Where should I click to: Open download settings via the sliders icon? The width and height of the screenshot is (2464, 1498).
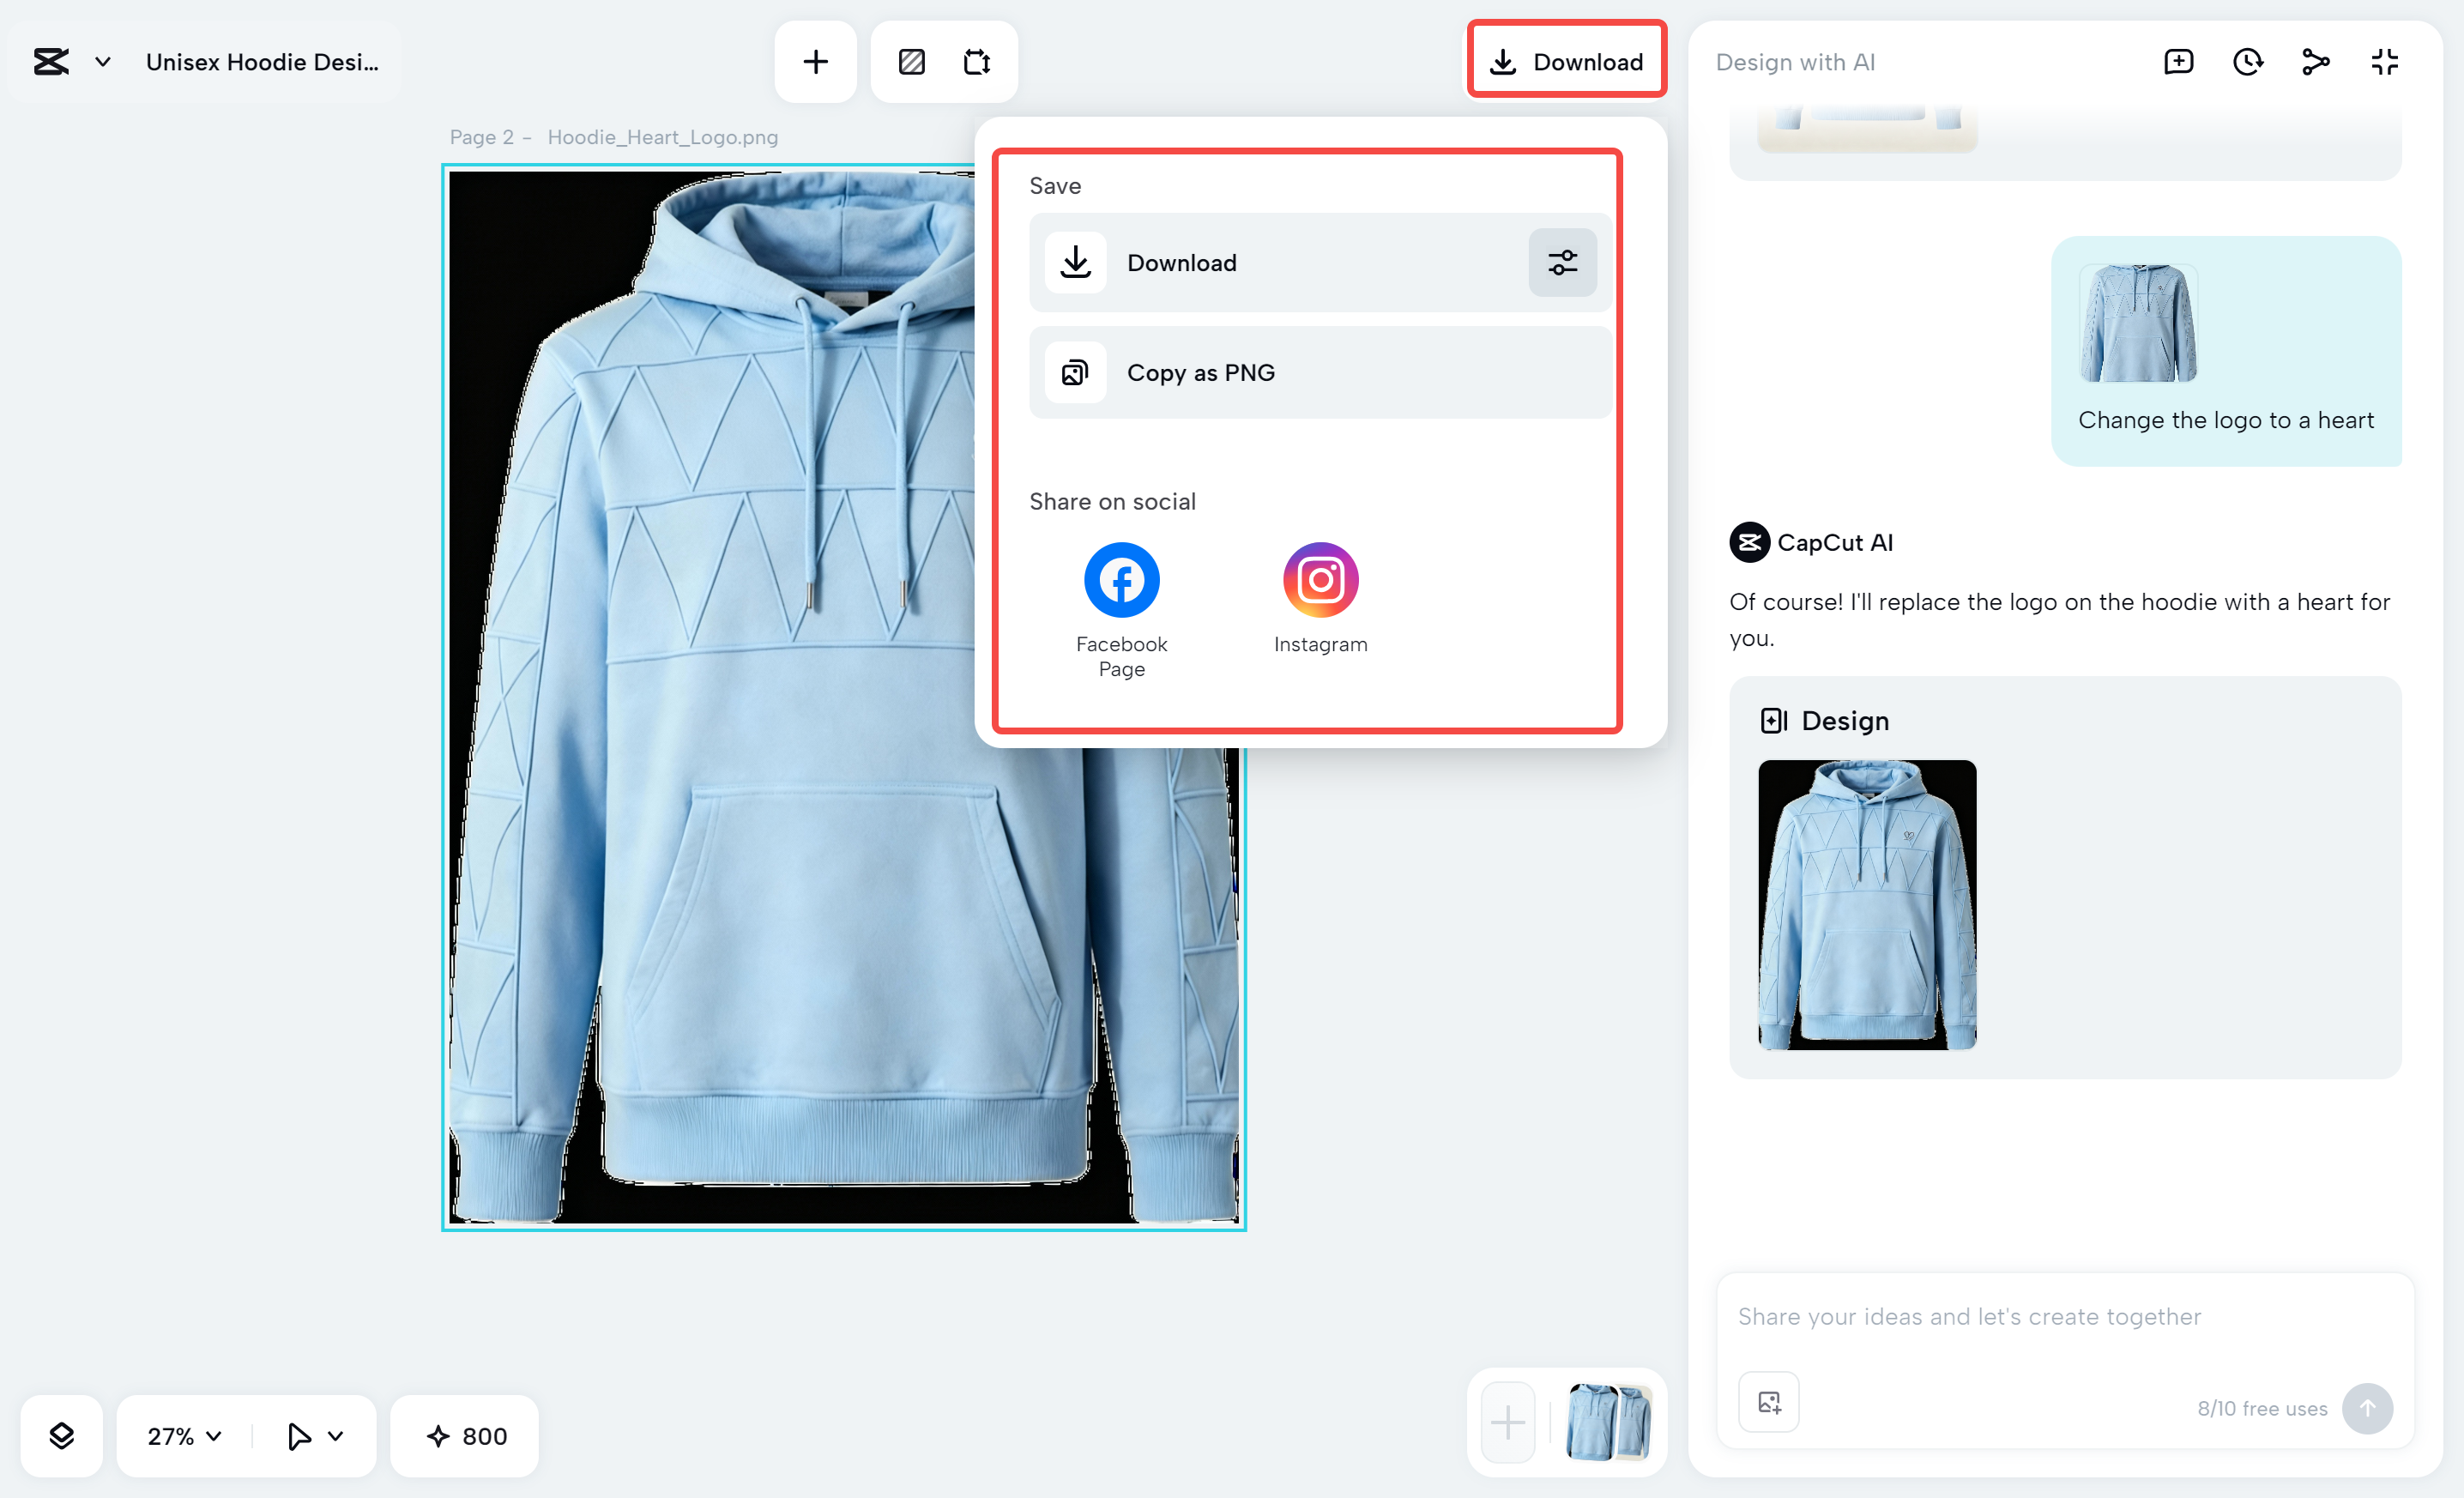1562,262
